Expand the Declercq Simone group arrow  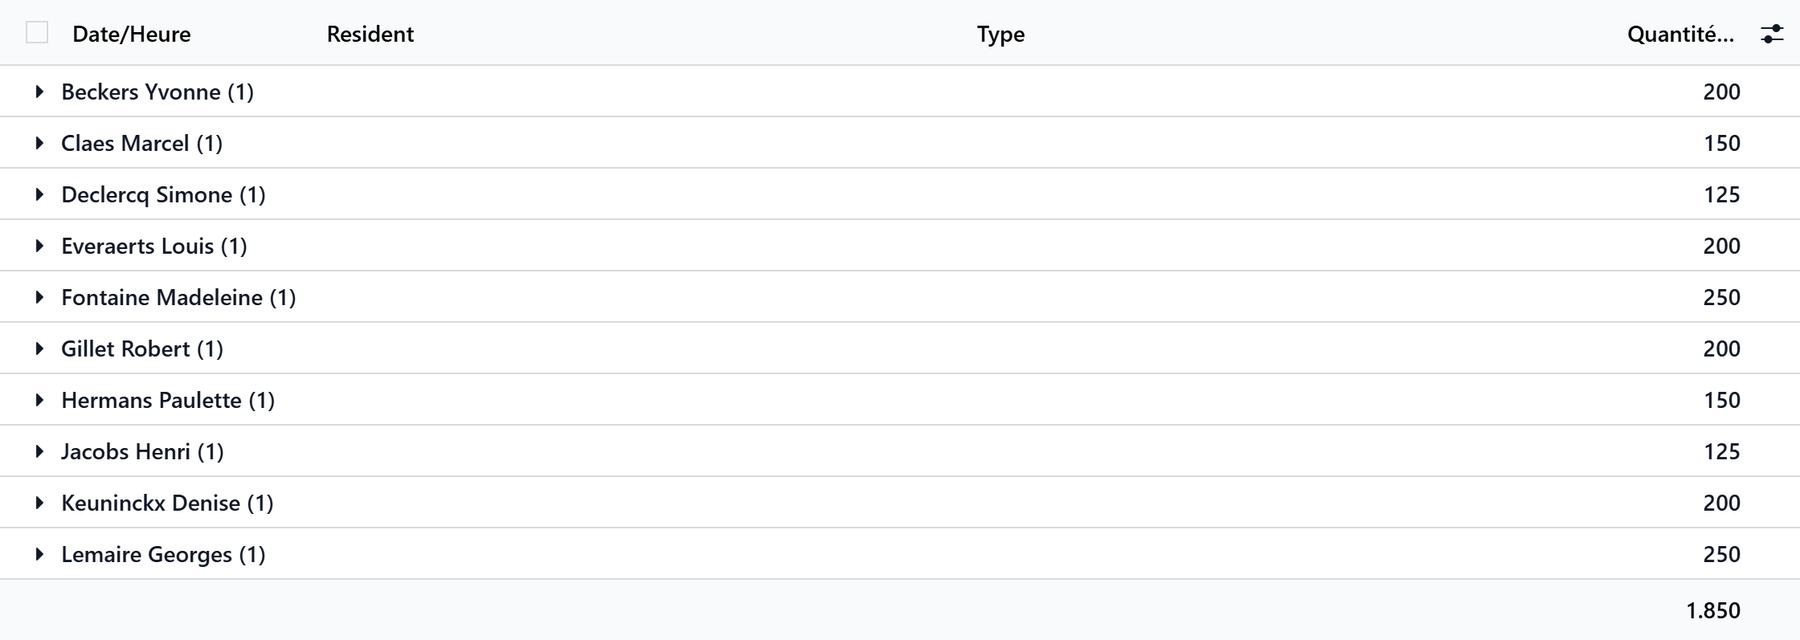click(39, 194)
